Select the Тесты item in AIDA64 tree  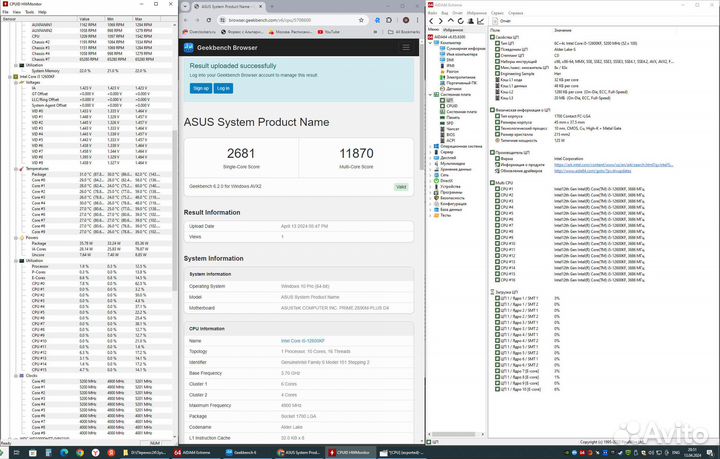tap(445, 215)
